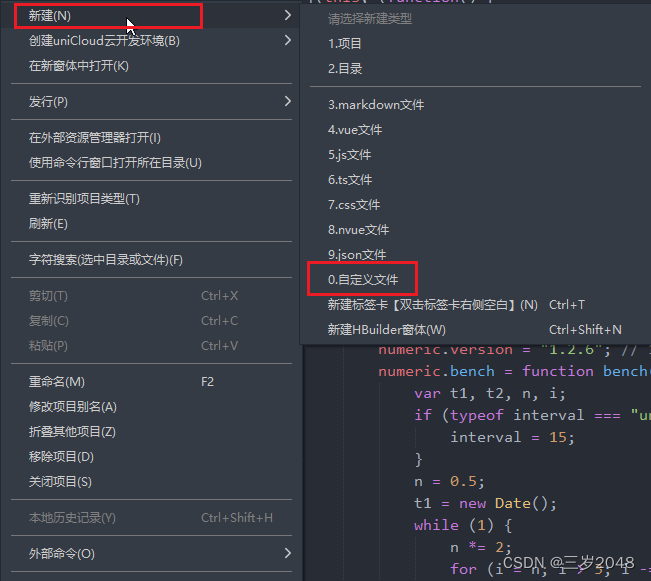Click the disabled 复制(C) entry
The height and width of the screenshot is (581, 651).
pyautogui.click(x=151, y=321)
